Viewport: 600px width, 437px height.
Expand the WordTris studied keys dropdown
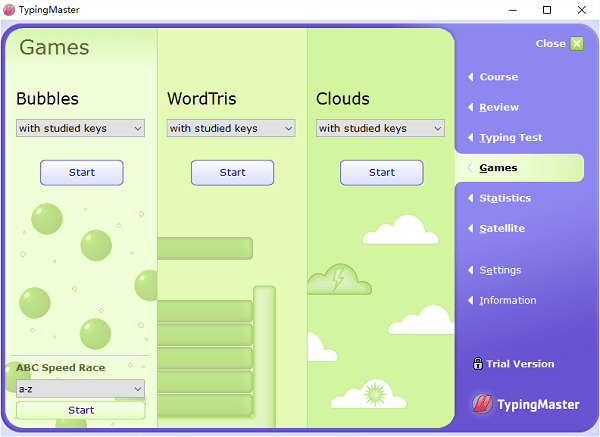click(231, 128)
